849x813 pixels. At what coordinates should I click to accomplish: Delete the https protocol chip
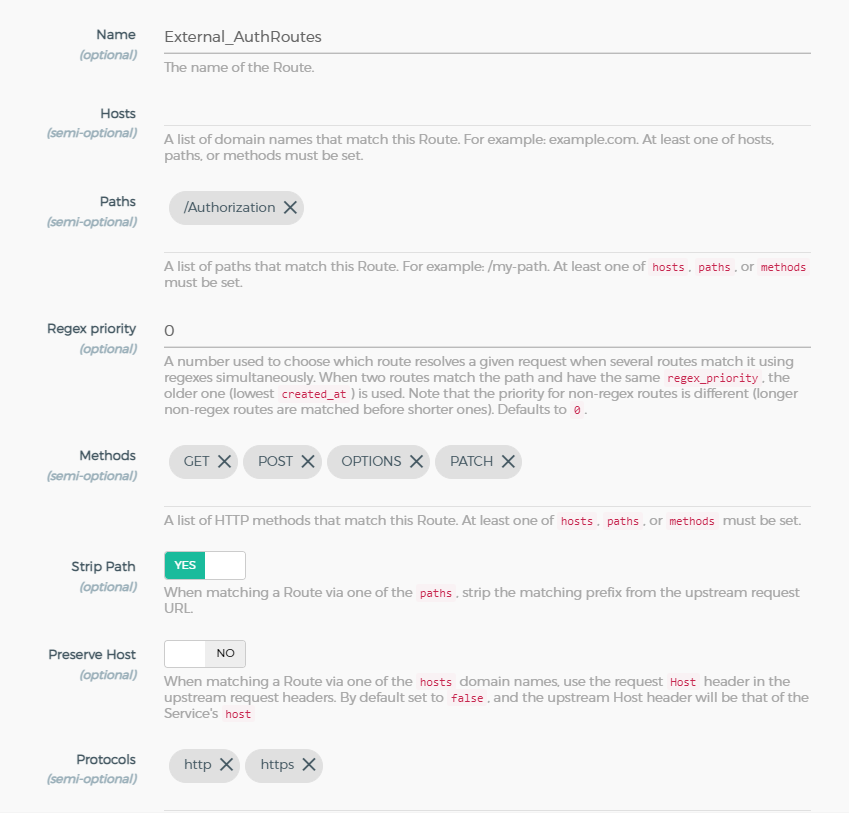coord(309,765)
